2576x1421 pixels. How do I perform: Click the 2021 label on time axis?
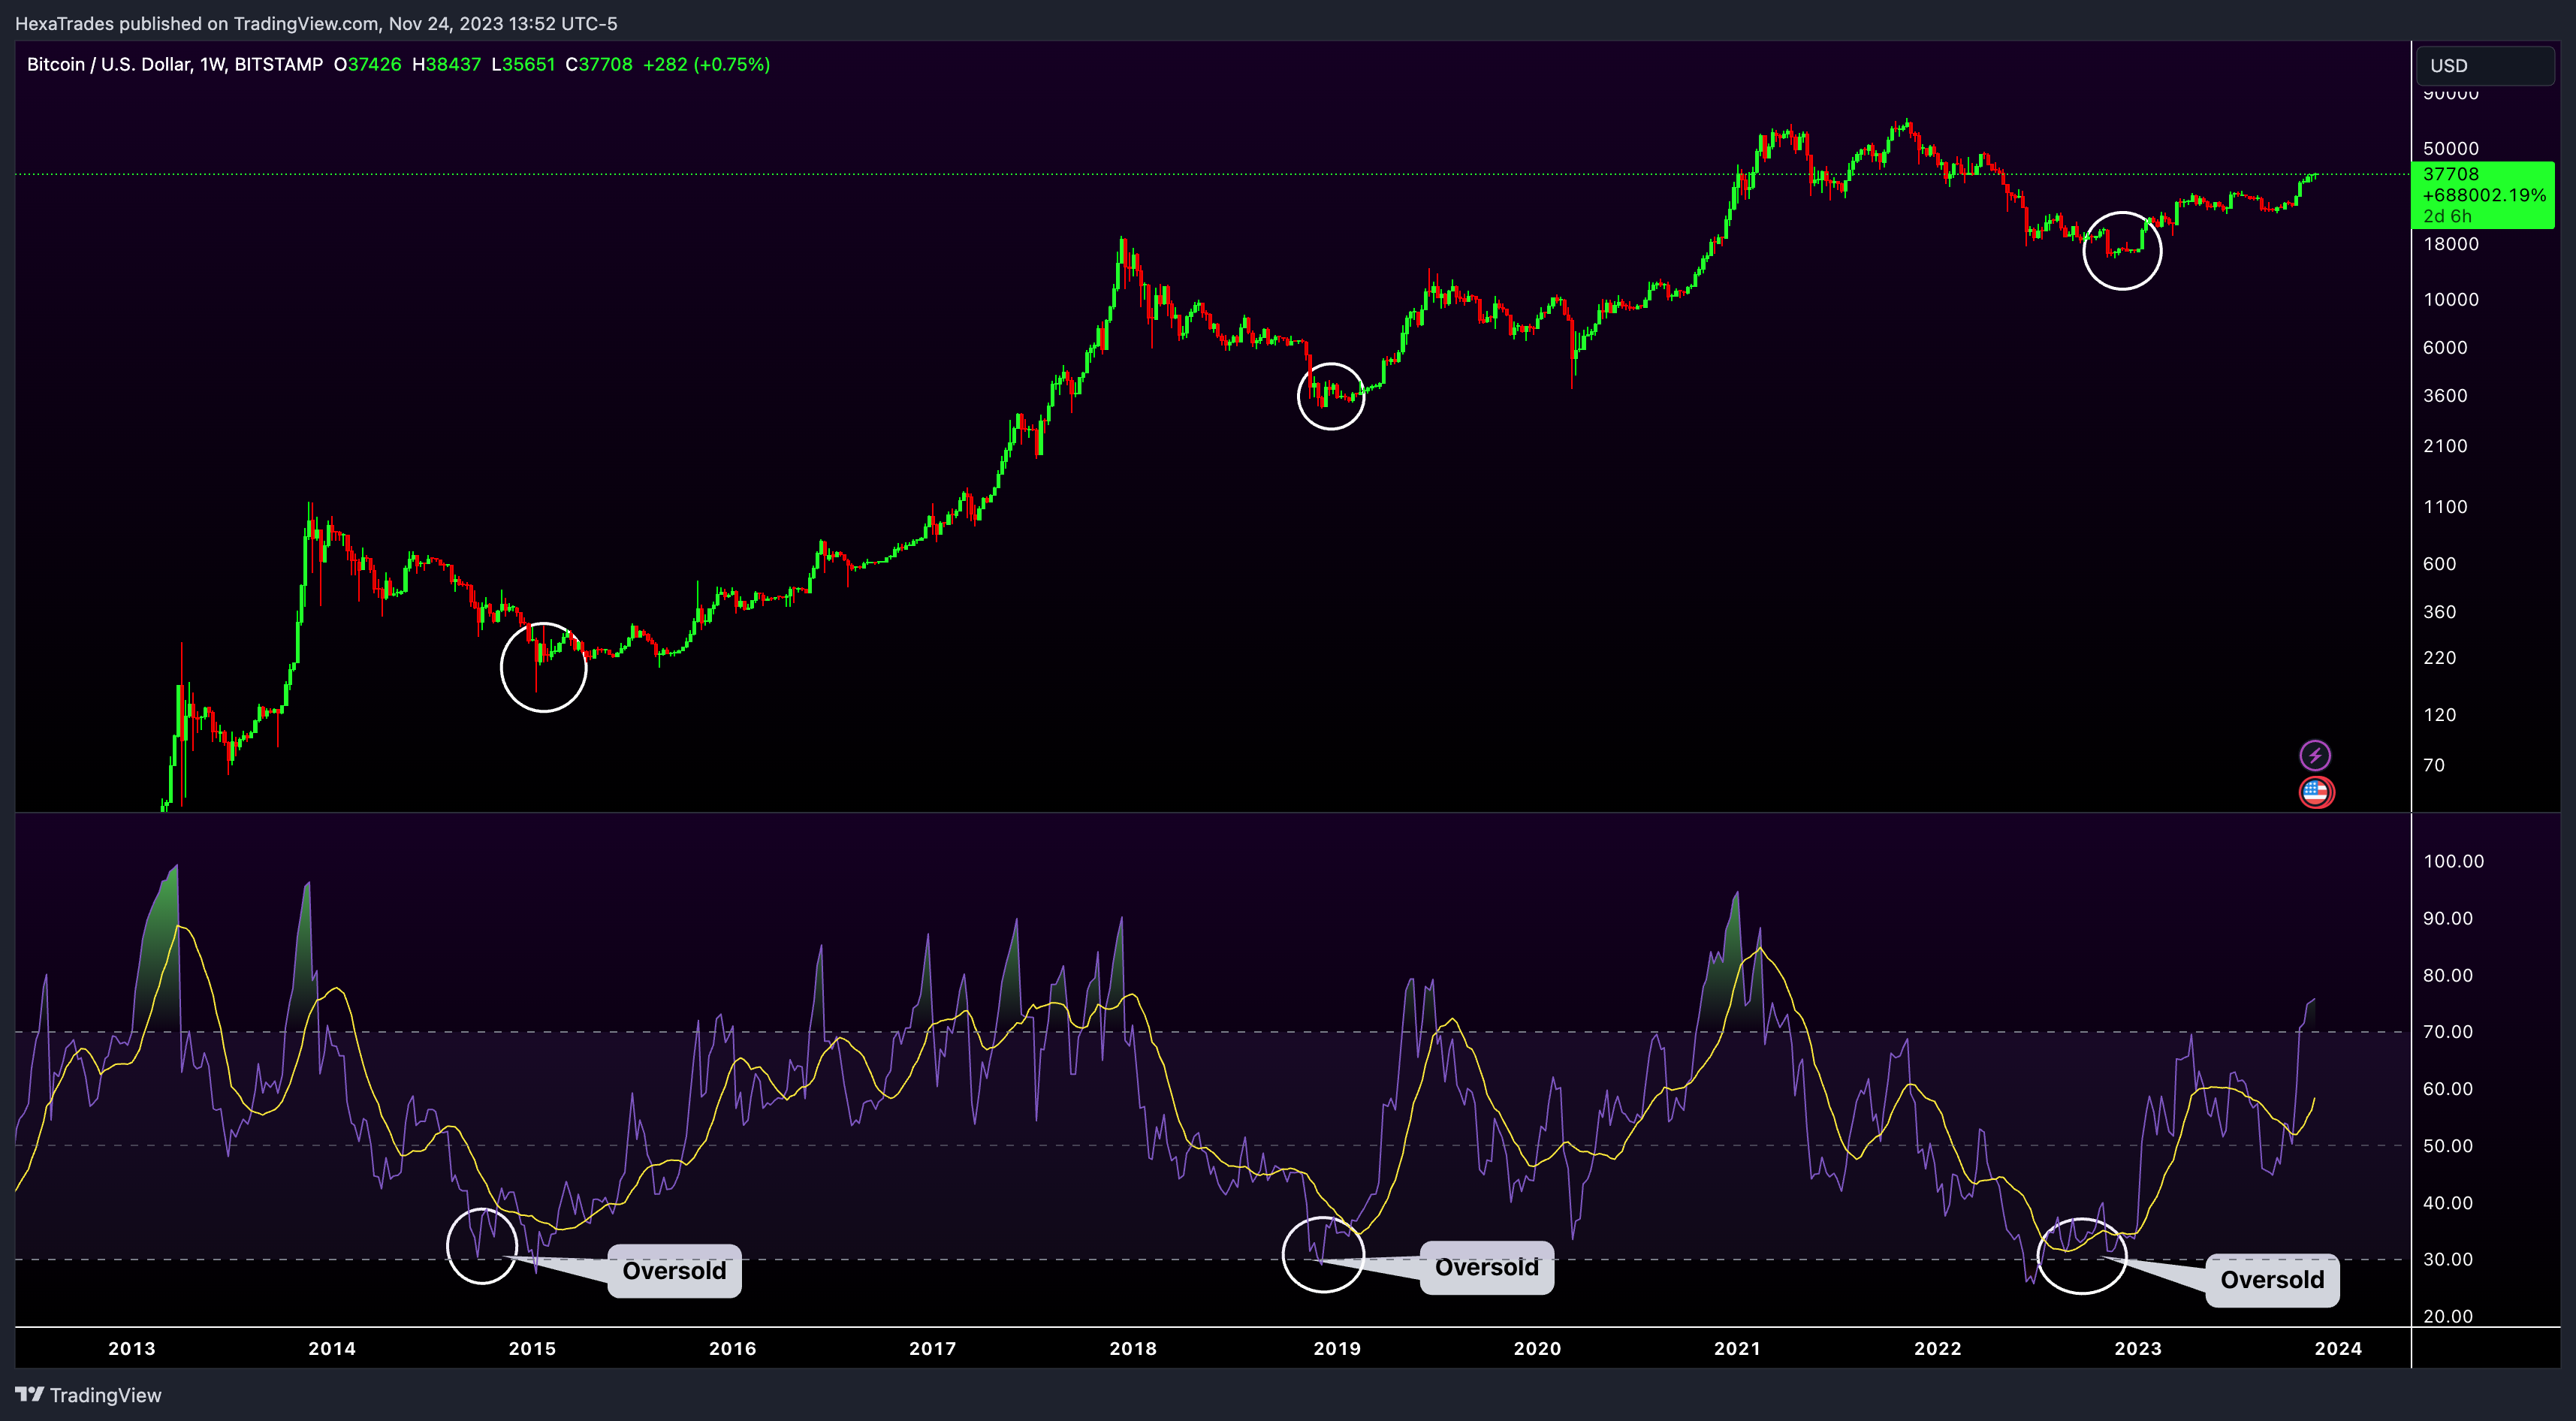point(1738,1348)
